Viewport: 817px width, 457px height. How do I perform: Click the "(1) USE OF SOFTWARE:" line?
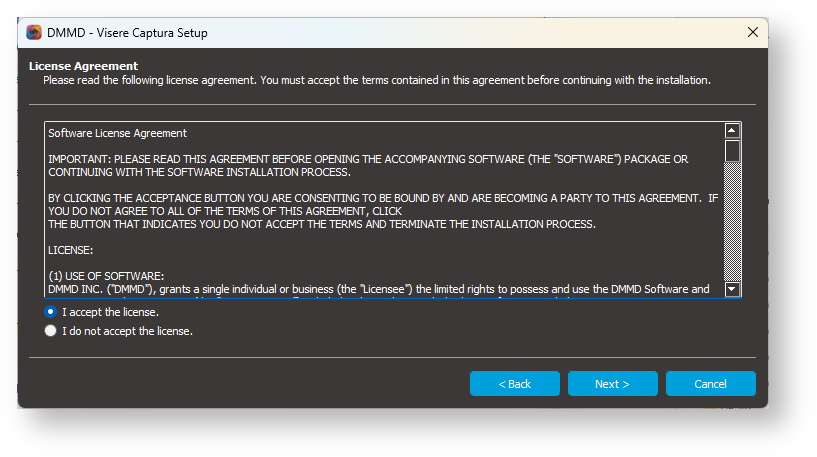pyautogui.click(x=105, y=276)
